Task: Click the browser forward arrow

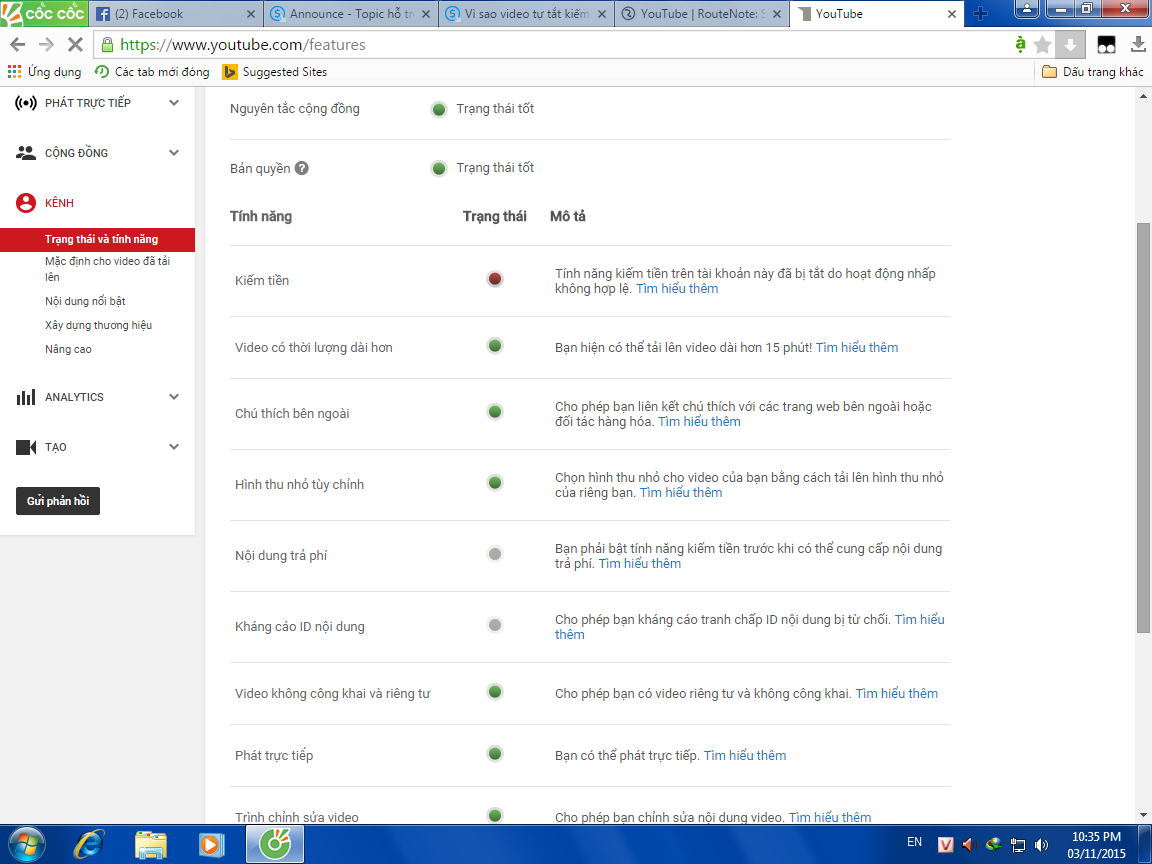Action: pyautogui.click(x=46, y=45)
